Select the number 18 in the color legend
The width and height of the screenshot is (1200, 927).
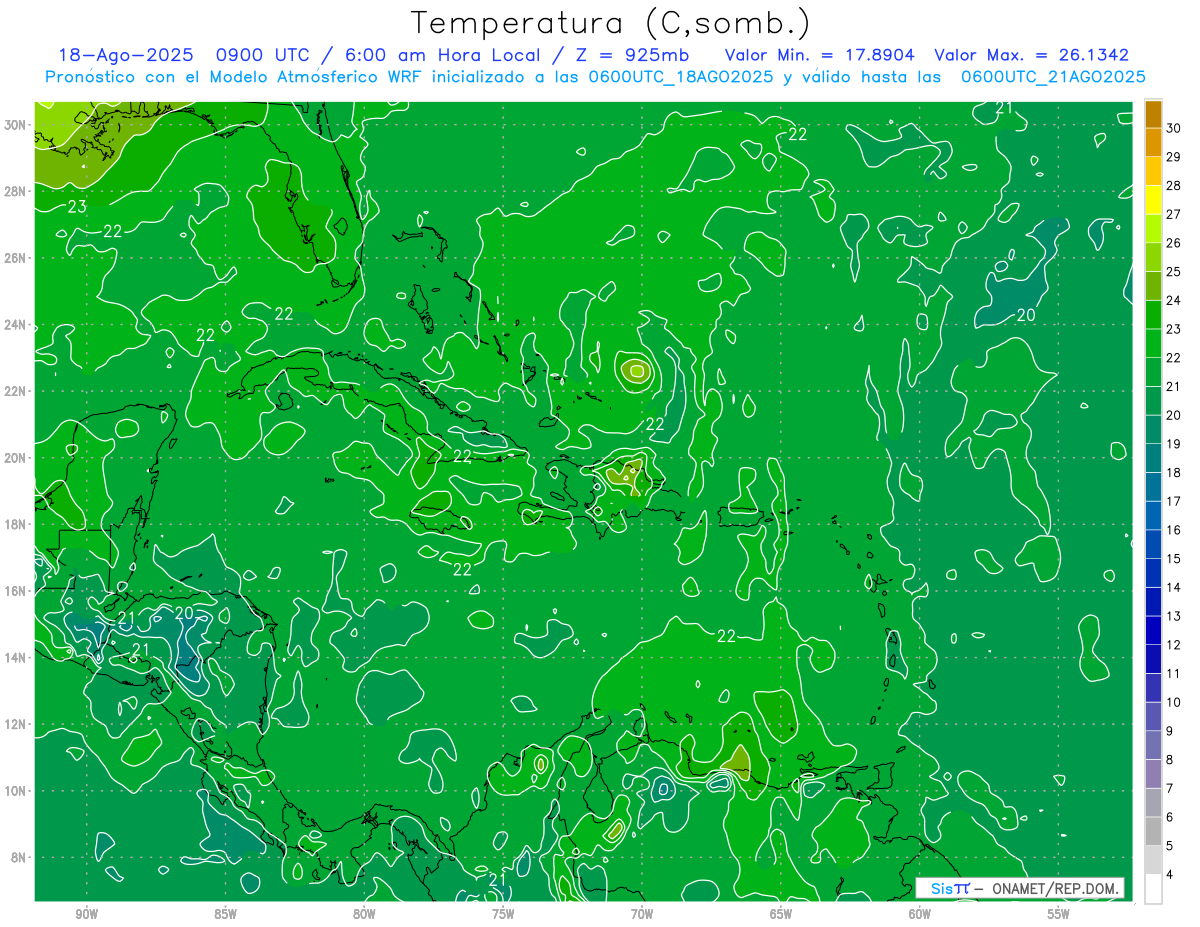[x=1174, y=472]
